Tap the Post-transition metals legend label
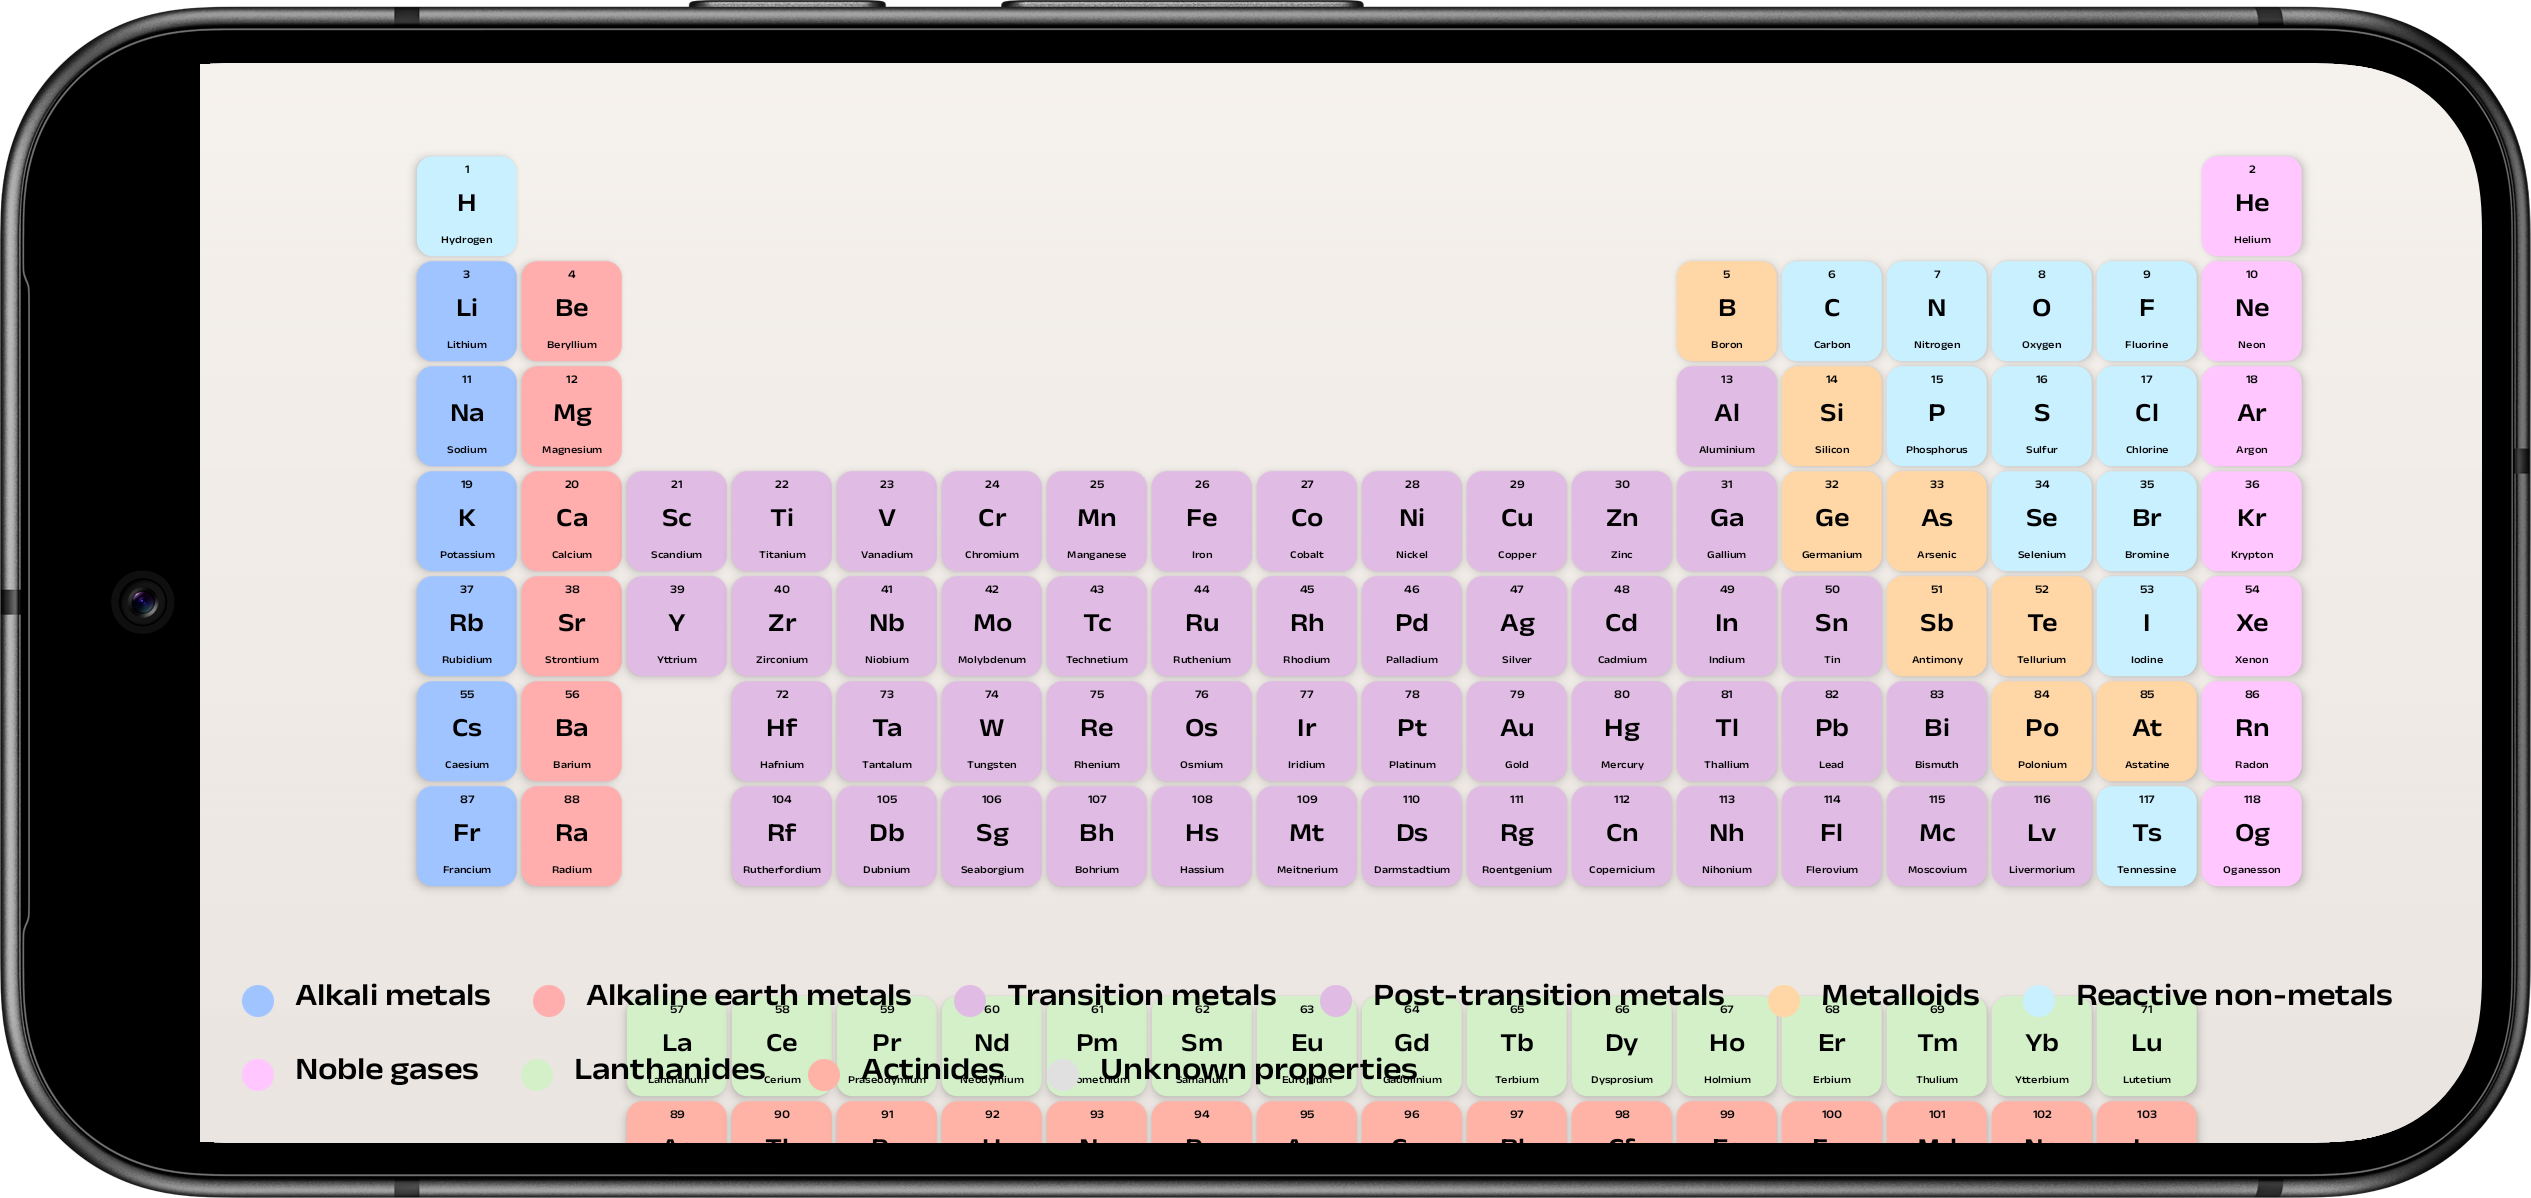Image resolution: width=2531 pixels, height=1198 pixels. click(1548, 996)
